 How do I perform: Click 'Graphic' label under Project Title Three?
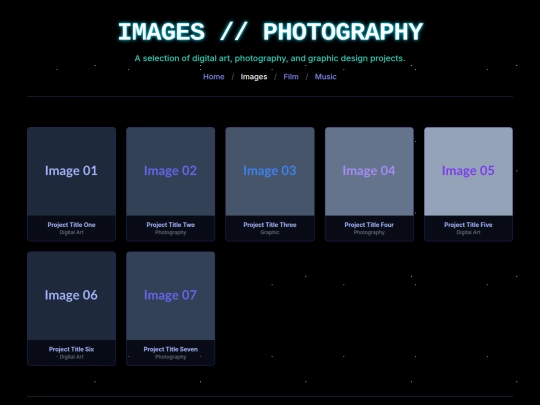(270, 232)
